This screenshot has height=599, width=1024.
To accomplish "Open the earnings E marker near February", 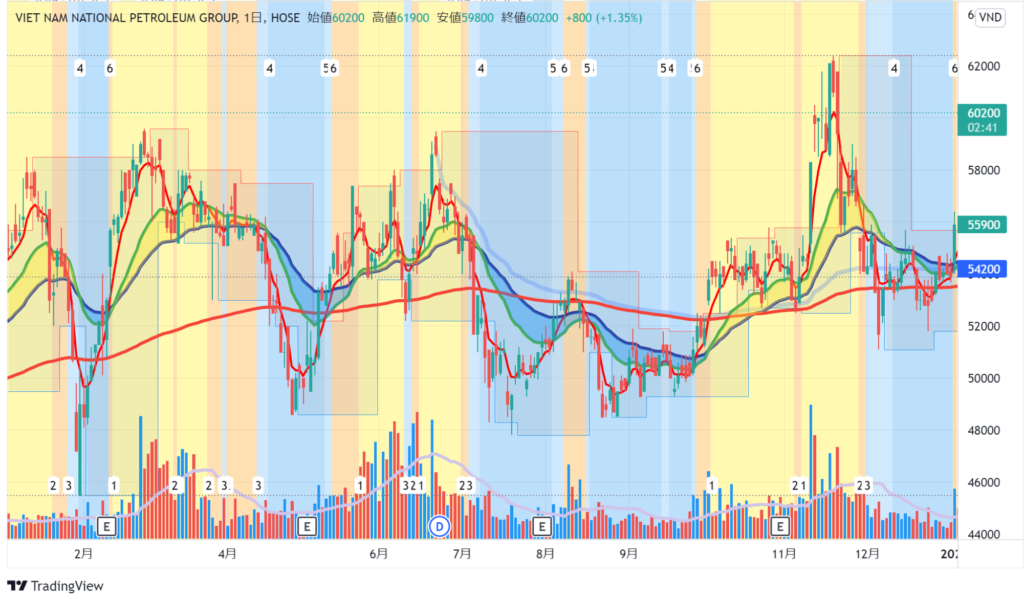I will (106, 526).
